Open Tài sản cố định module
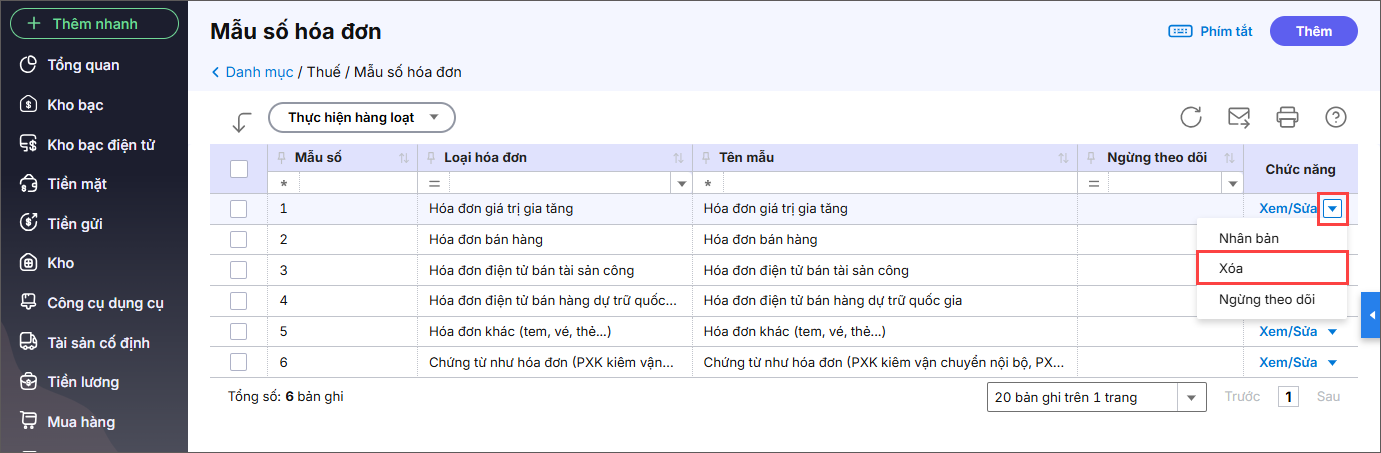Image resolution: width=1381 pixels, height=453 pixels. tap(98, 343)
